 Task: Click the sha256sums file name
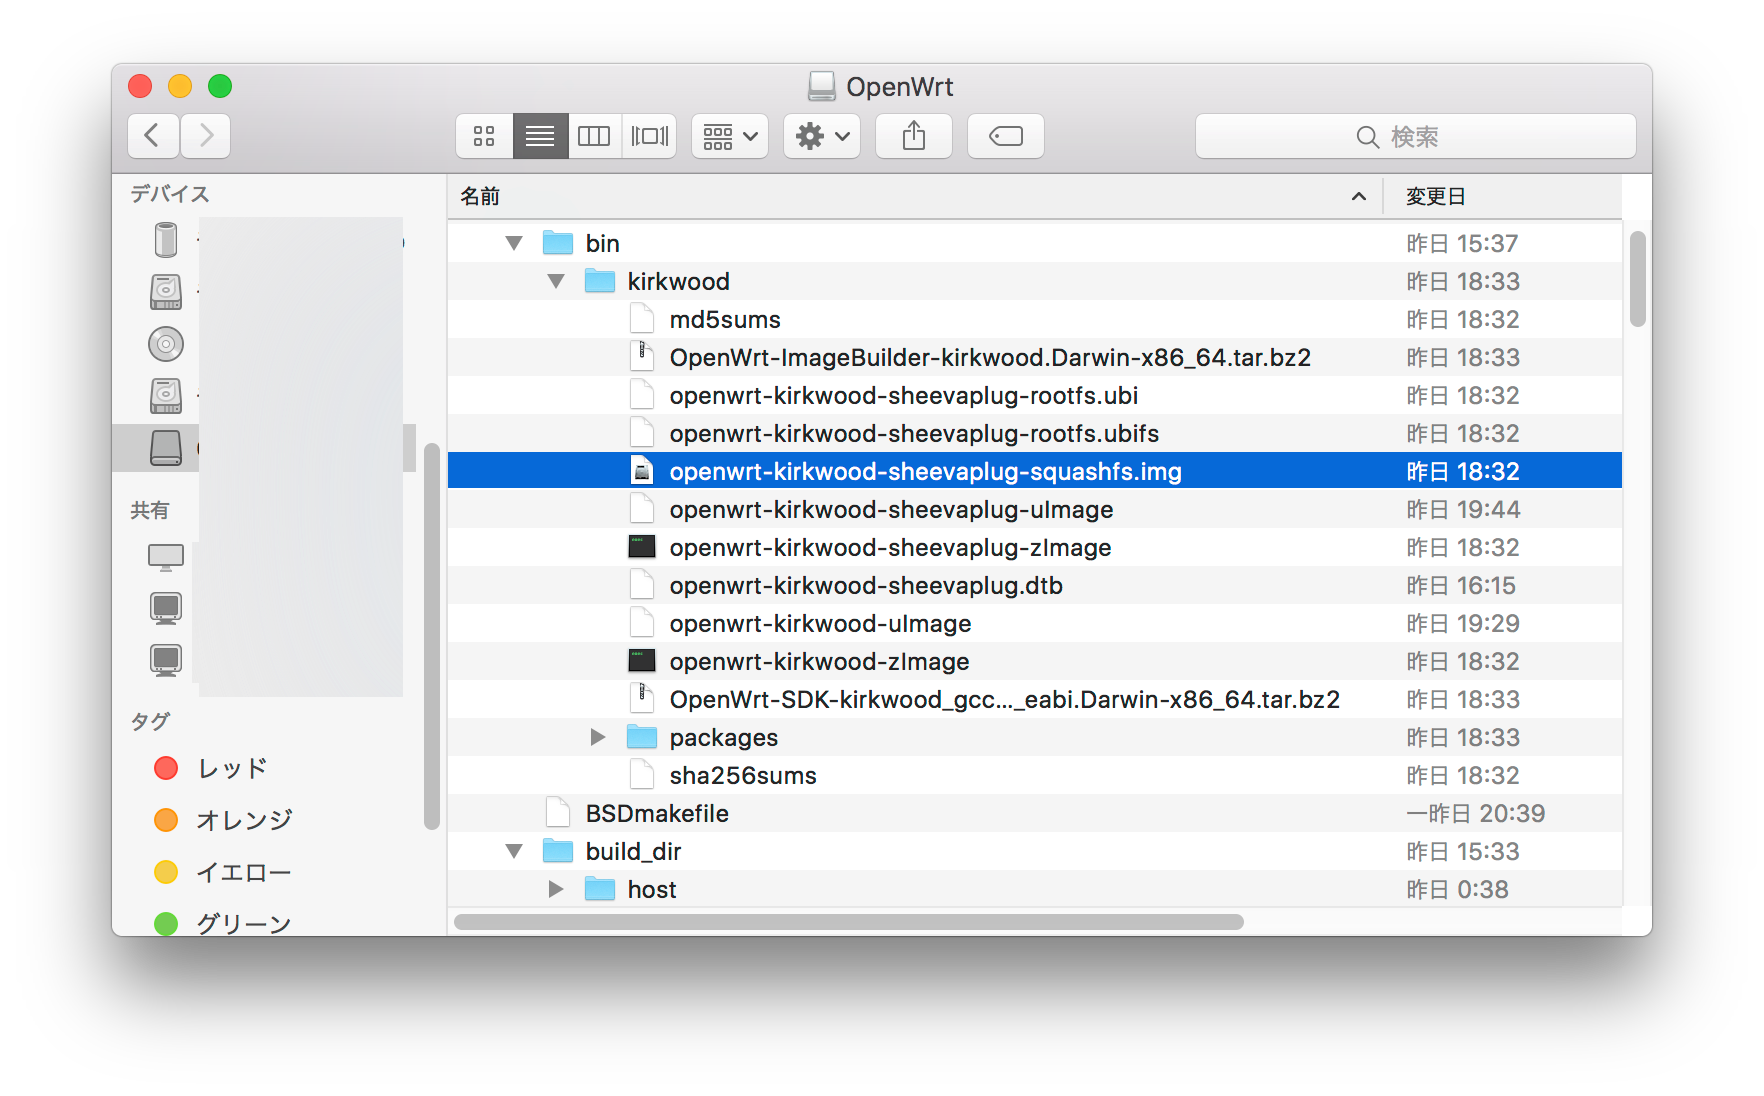pyautogui.click(x=743, y=776)
